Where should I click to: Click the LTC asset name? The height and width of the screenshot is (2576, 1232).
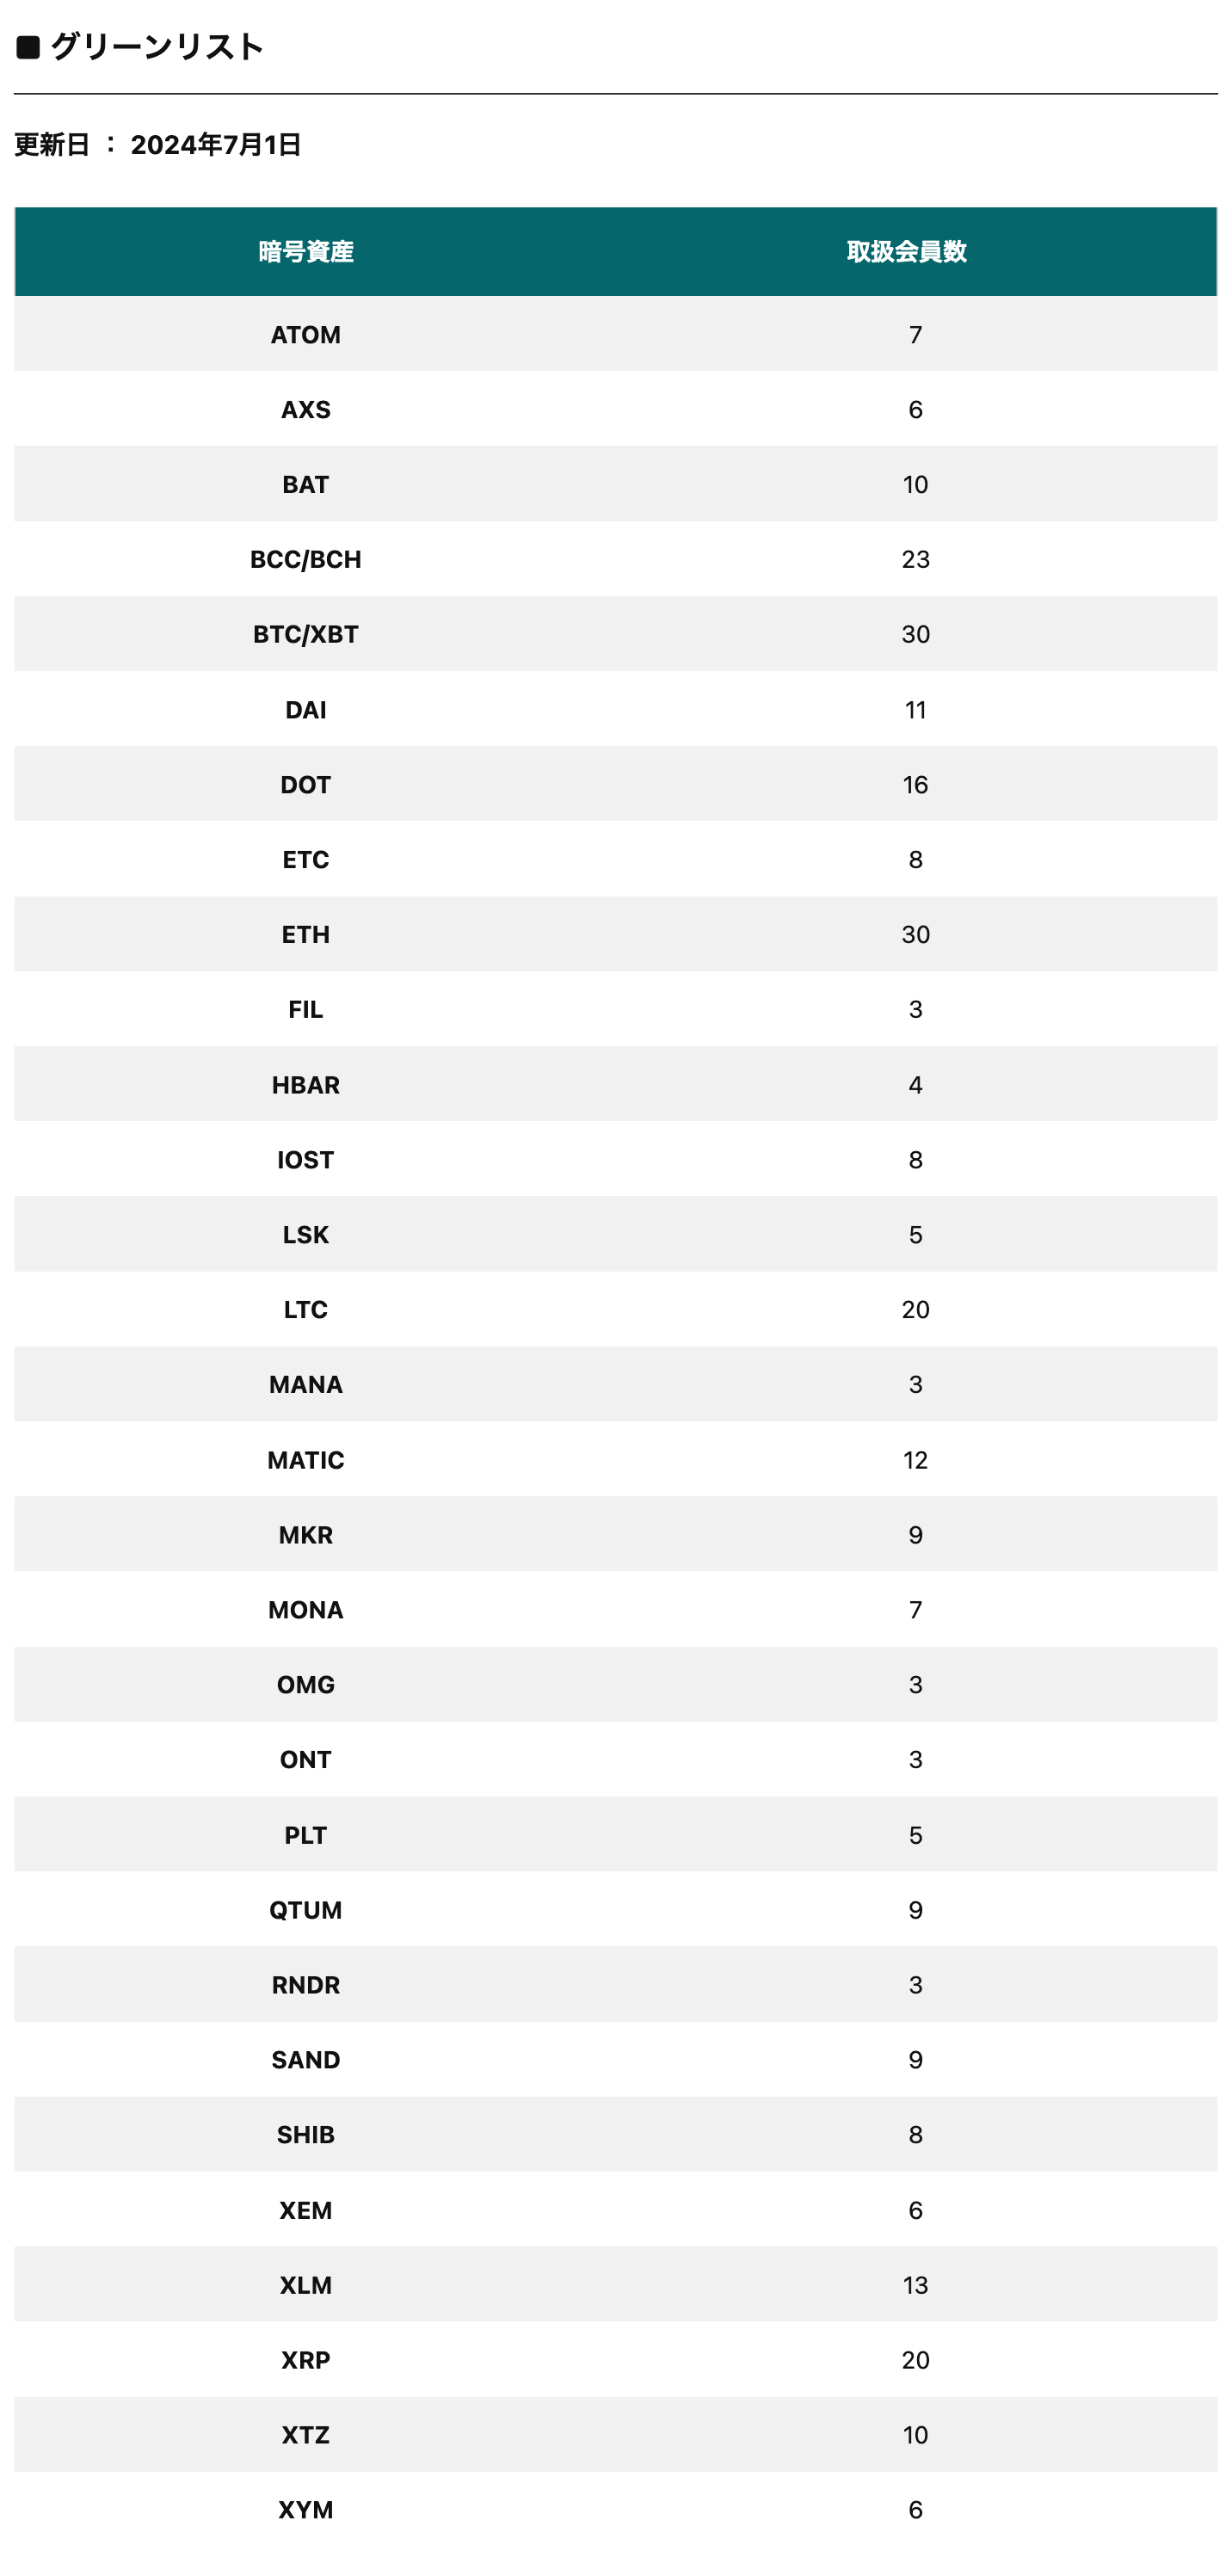click(306, 1310)
